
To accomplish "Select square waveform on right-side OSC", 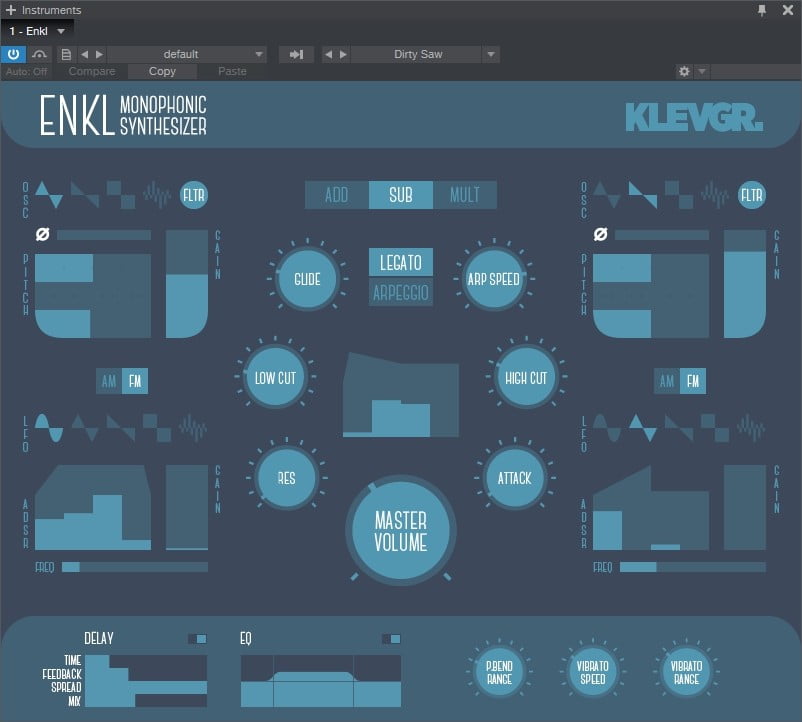I will point(679,195).
